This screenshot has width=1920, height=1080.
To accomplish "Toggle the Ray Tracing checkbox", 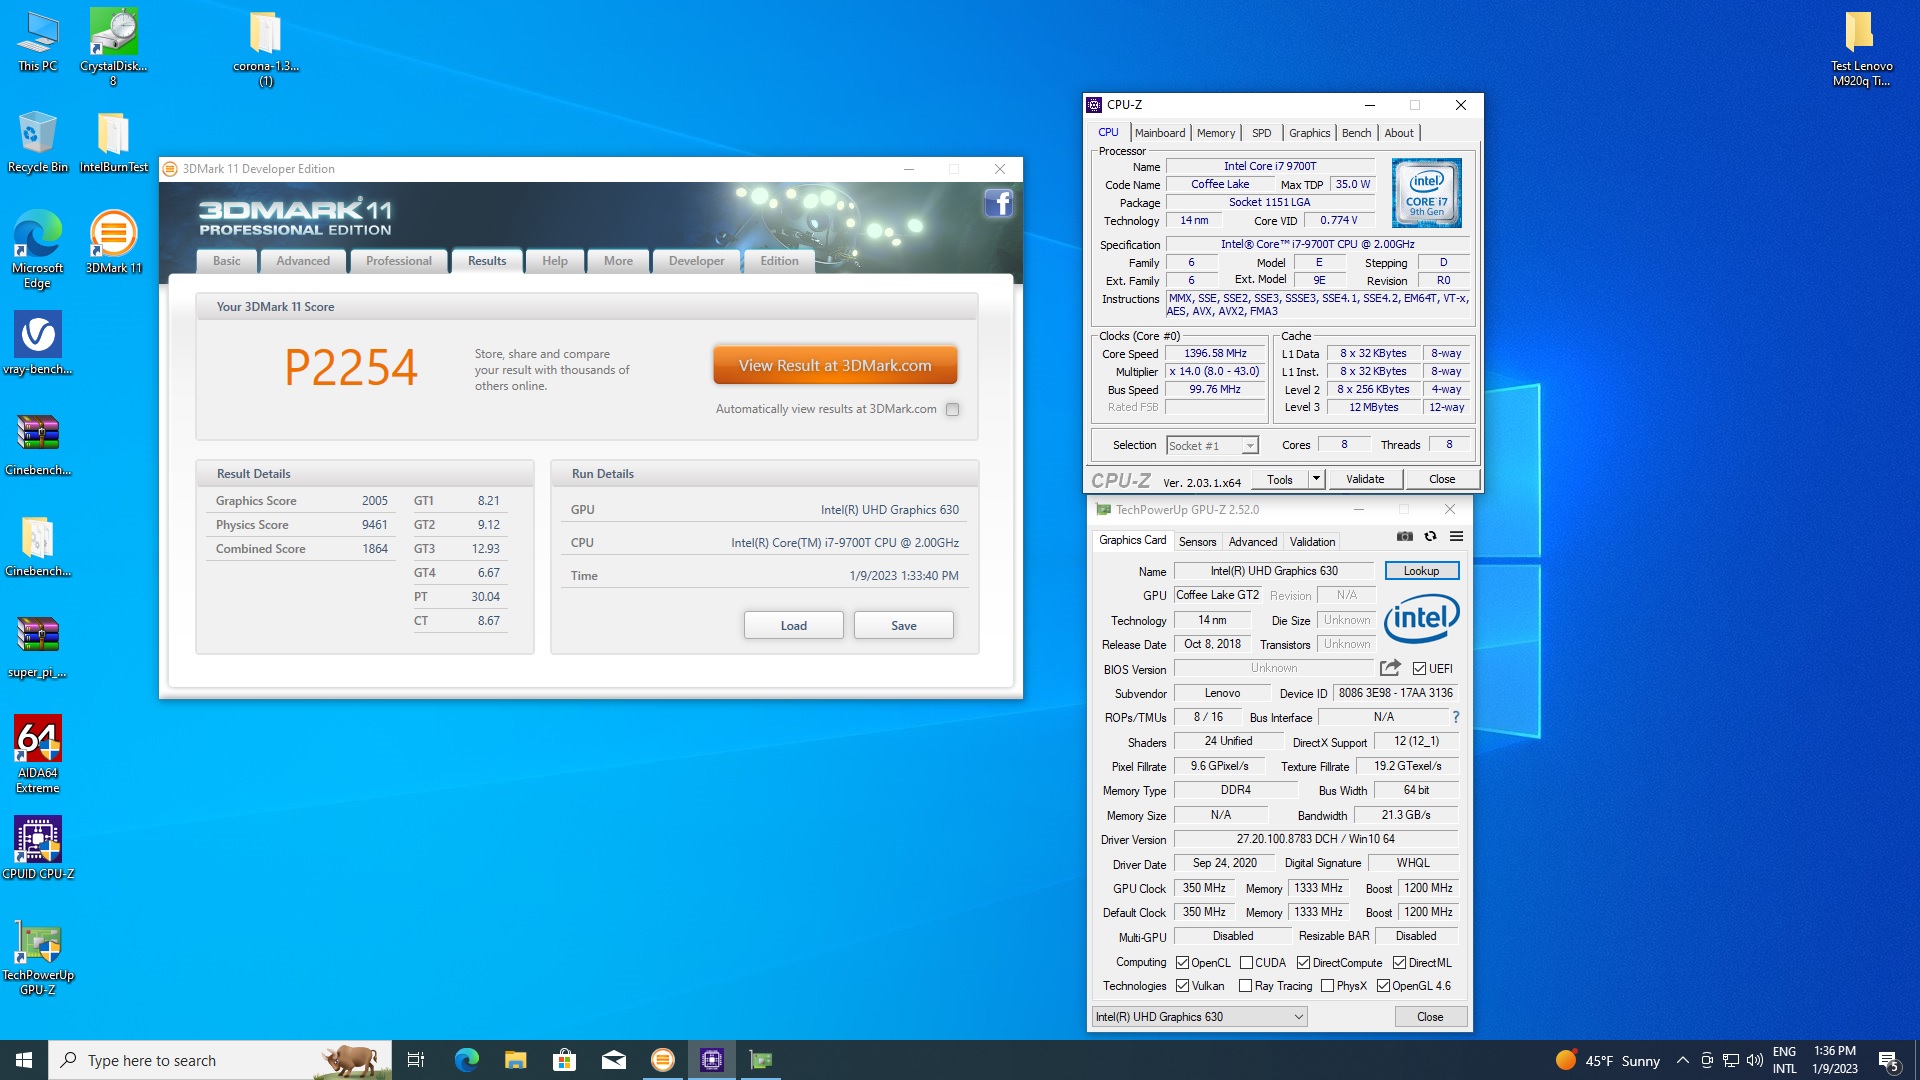I will pos(1245,986).
